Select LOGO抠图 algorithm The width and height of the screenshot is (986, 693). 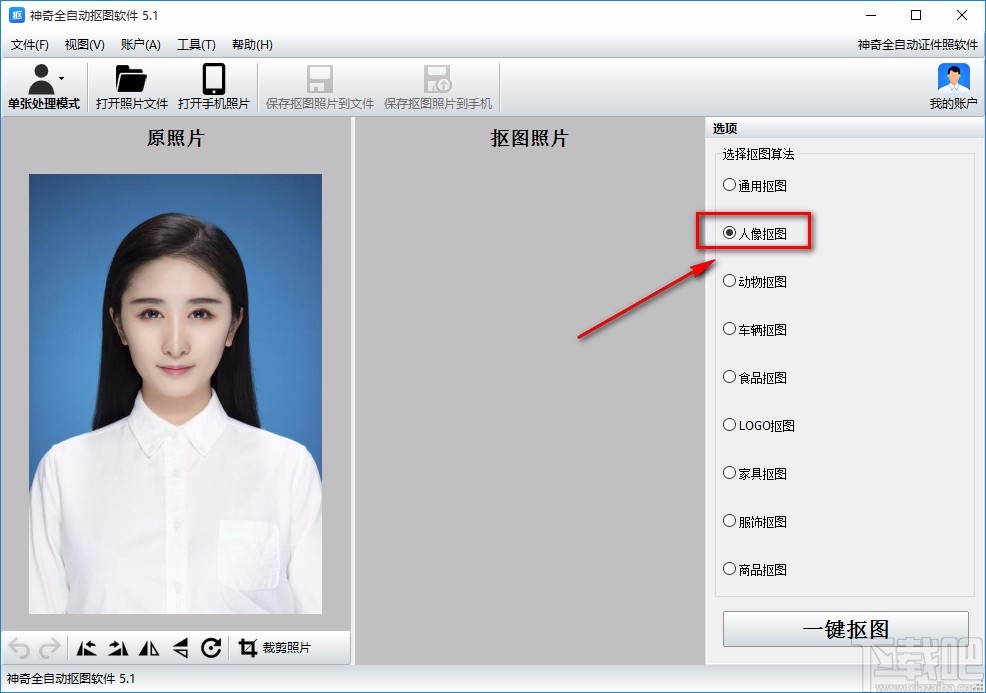click(x=758, y=426)
